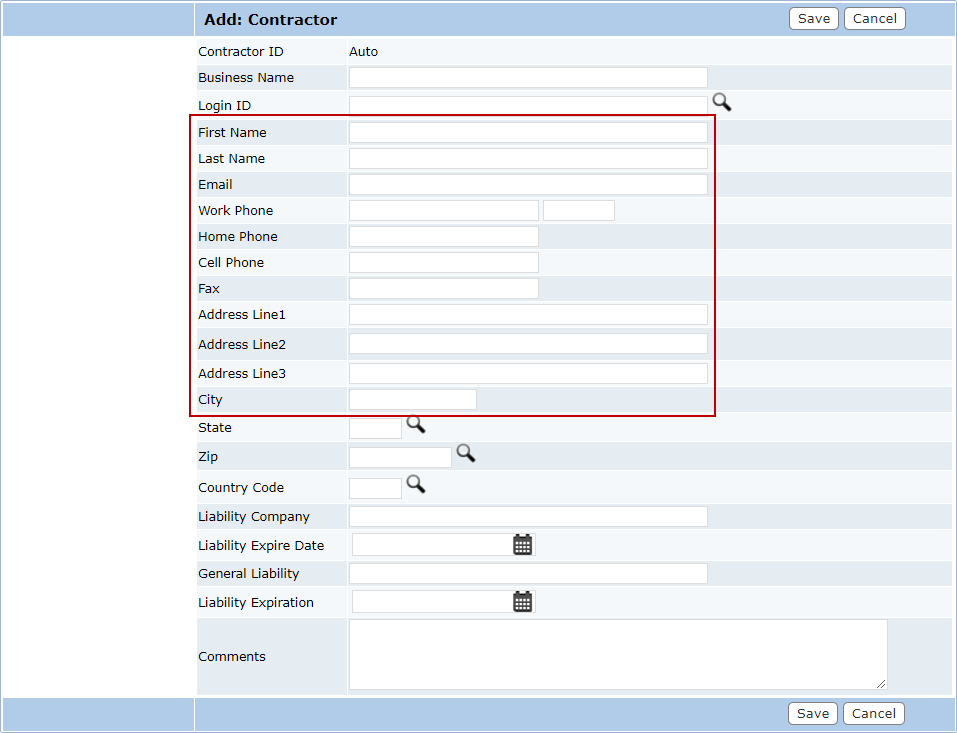Image resolution: width=957 pixels, height=733 pixels.
Task: Open the State lookup magnifier
Action: coord(415,425)
